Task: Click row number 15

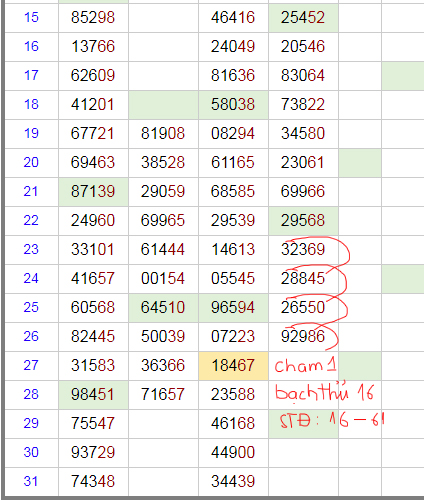Action: coord(31,18)
